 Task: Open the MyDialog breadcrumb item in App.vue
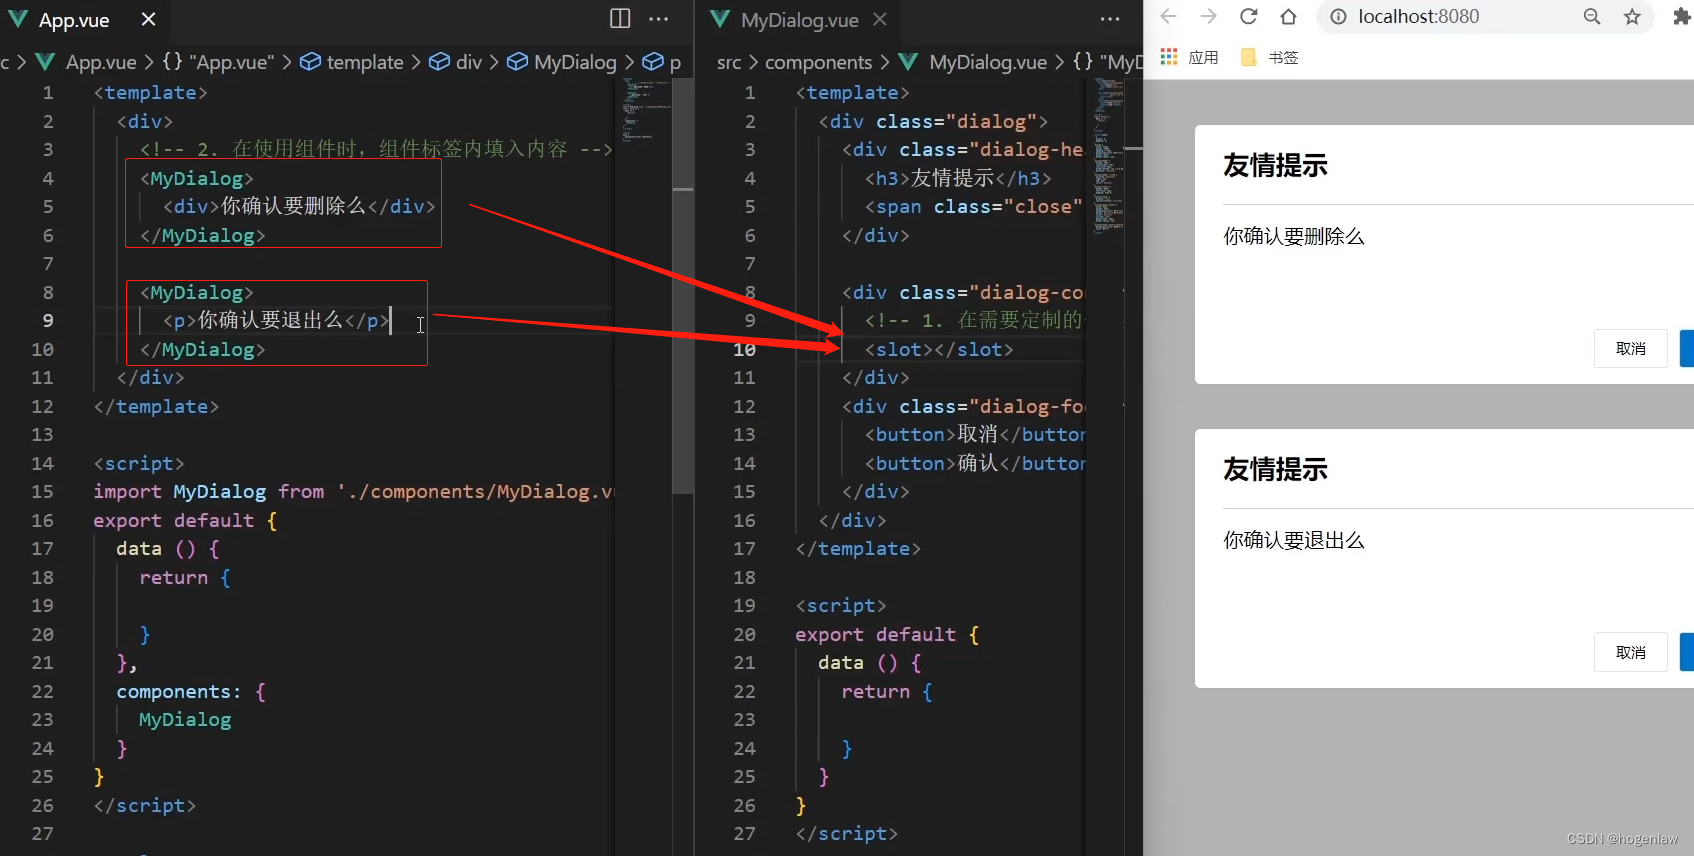click(562, 62)
